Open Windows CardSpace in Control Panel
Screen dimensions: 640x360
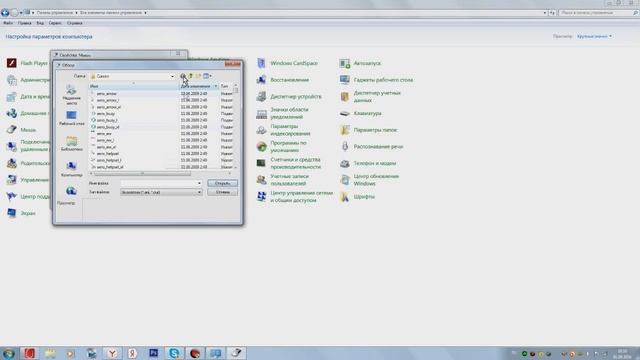coord(287,63)
